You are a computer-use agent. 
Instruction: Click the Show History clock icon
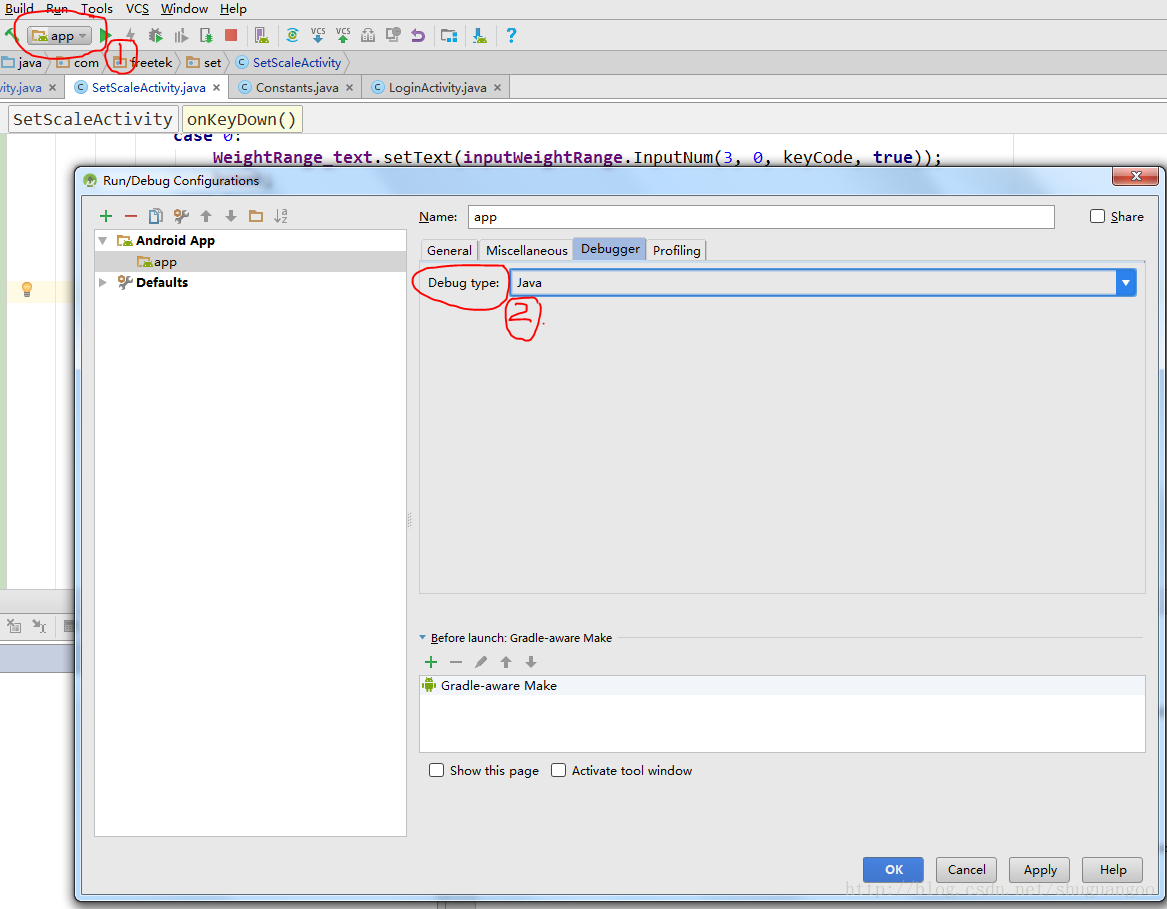coord(393,35)
